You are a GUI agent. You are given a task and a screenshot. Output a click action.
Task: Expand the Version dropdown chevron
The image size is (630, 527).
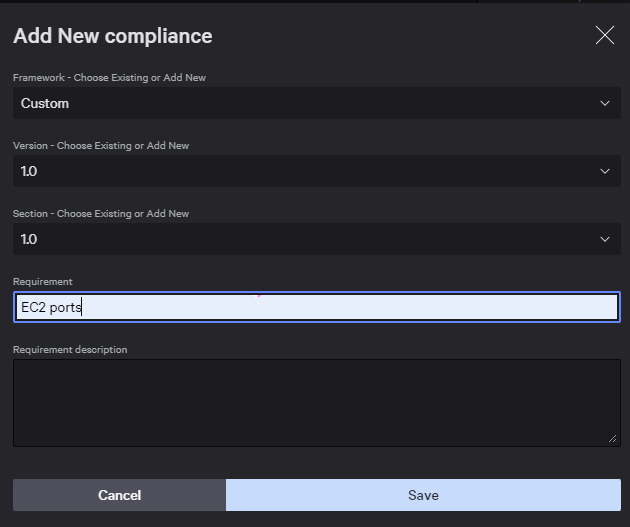click(605, 171)
